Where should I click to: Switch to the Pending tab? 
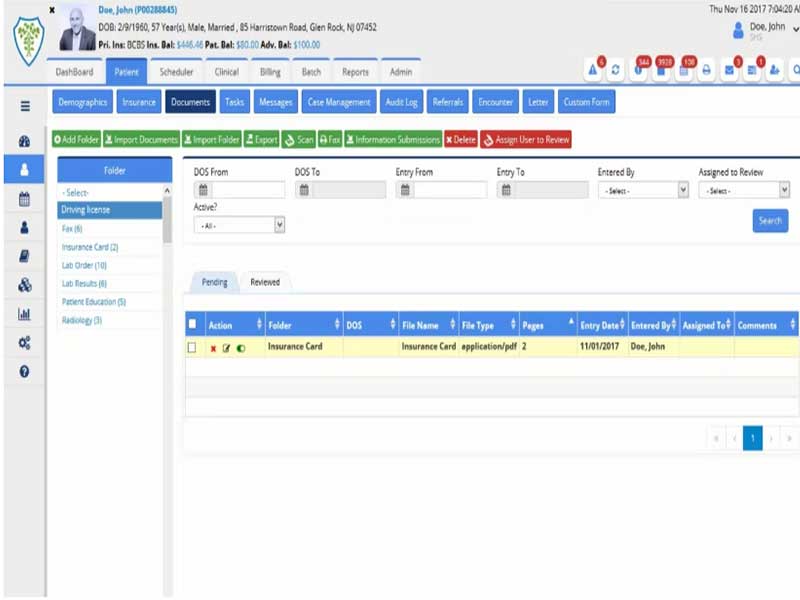click(214, 282)
